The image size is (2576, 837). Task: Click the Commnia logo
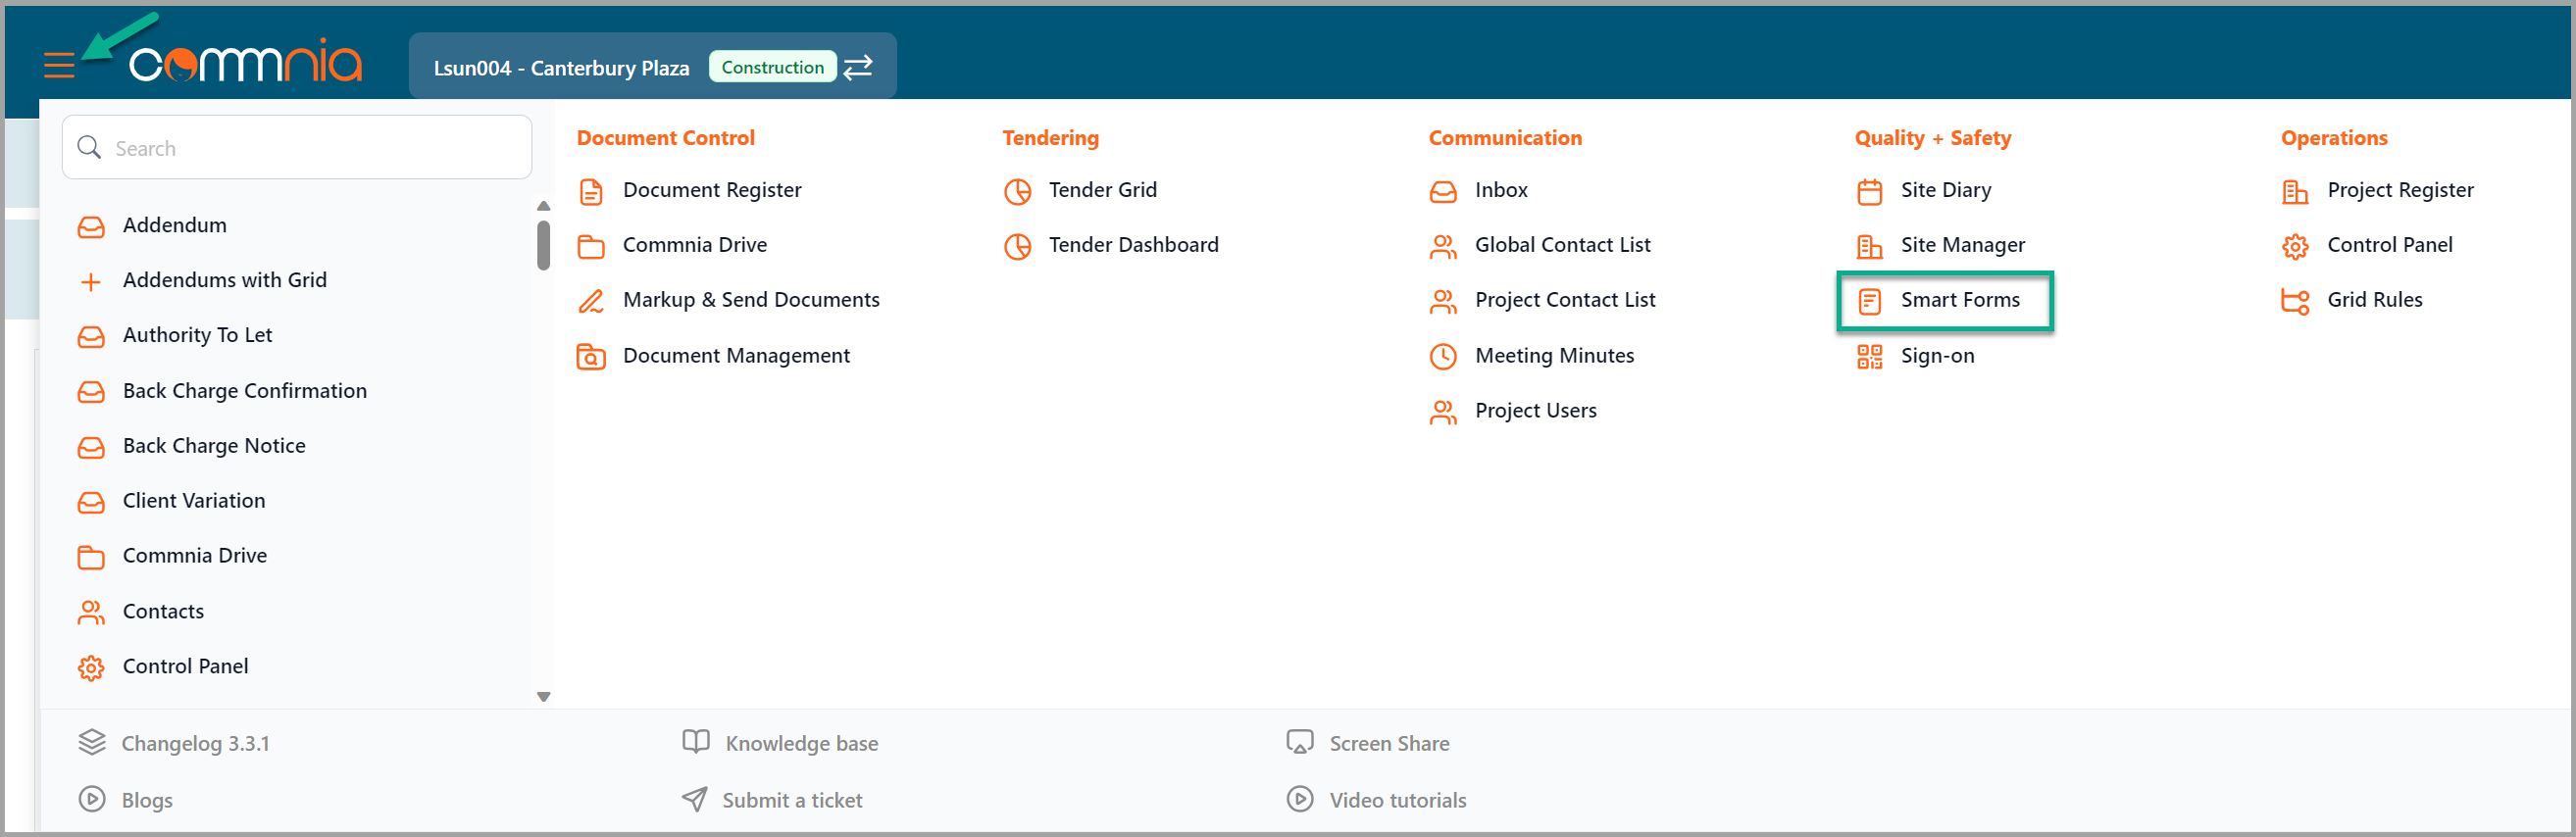[x=246, y=63]
